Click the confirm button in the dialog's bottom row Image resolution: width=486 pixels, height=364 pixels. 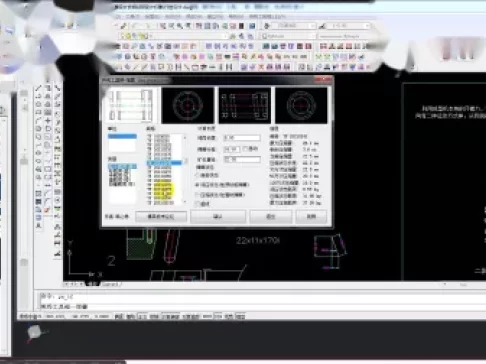(x=218, y=217)
